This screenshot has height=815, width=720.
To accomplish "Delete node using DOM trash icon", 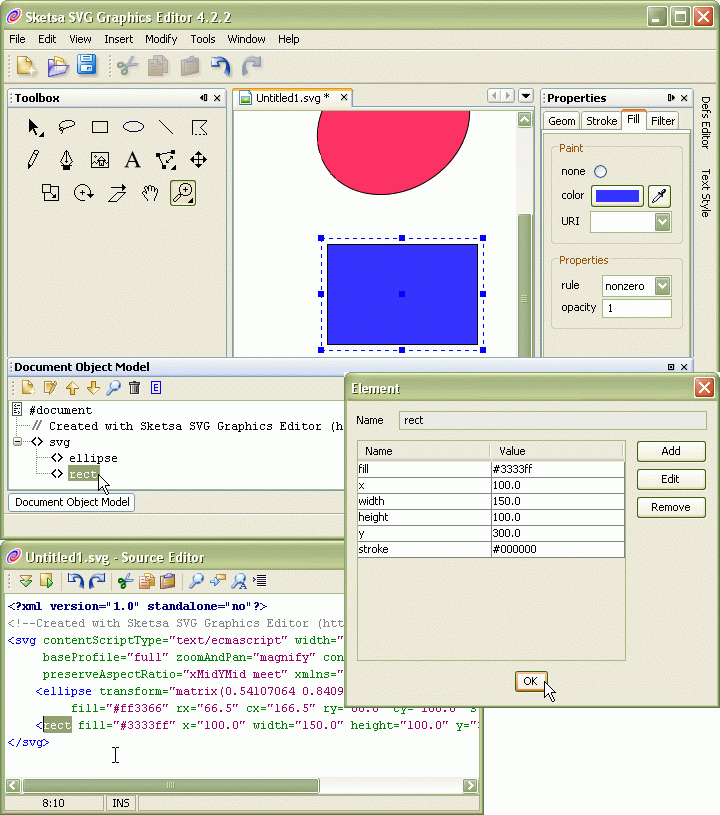I will tap(133, 388).
